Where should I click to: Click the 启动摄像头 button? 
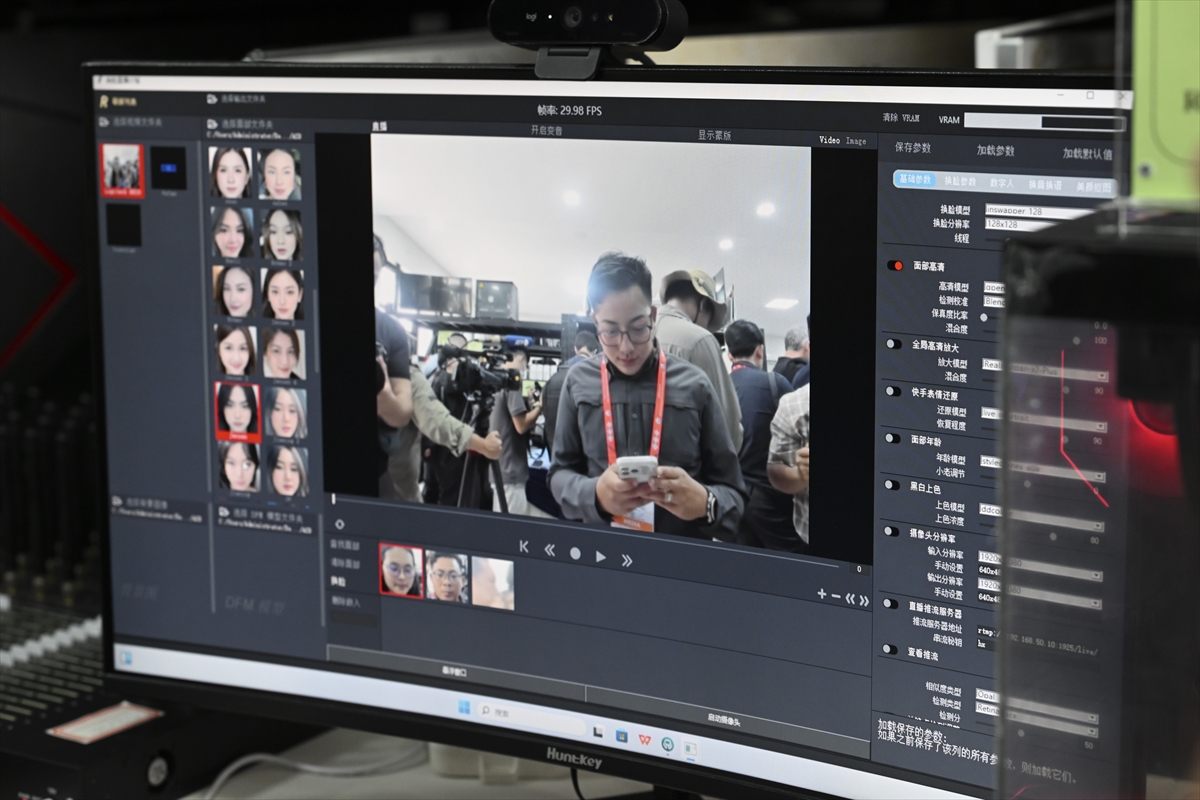click(x=724, y=720)
